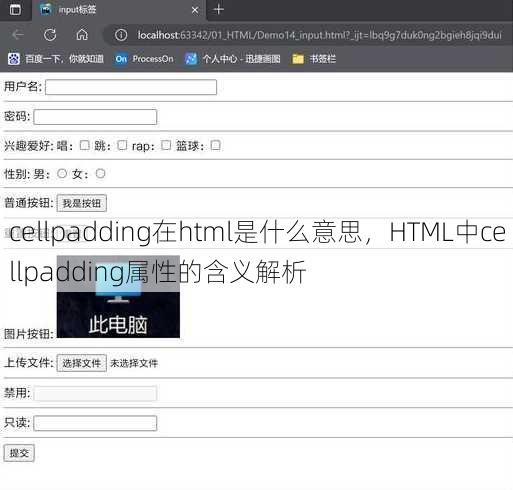Focus the 密码 input field
The height and width of the screenshot is (490, 513).
pos(95,117)
